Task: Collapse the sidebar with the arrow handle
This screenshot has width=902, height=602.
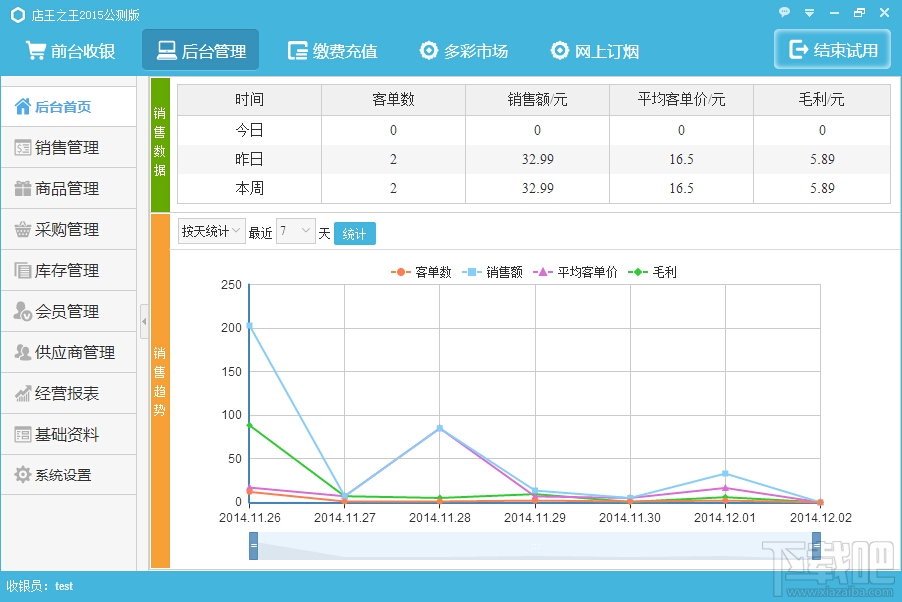Action: pos(144,321)
